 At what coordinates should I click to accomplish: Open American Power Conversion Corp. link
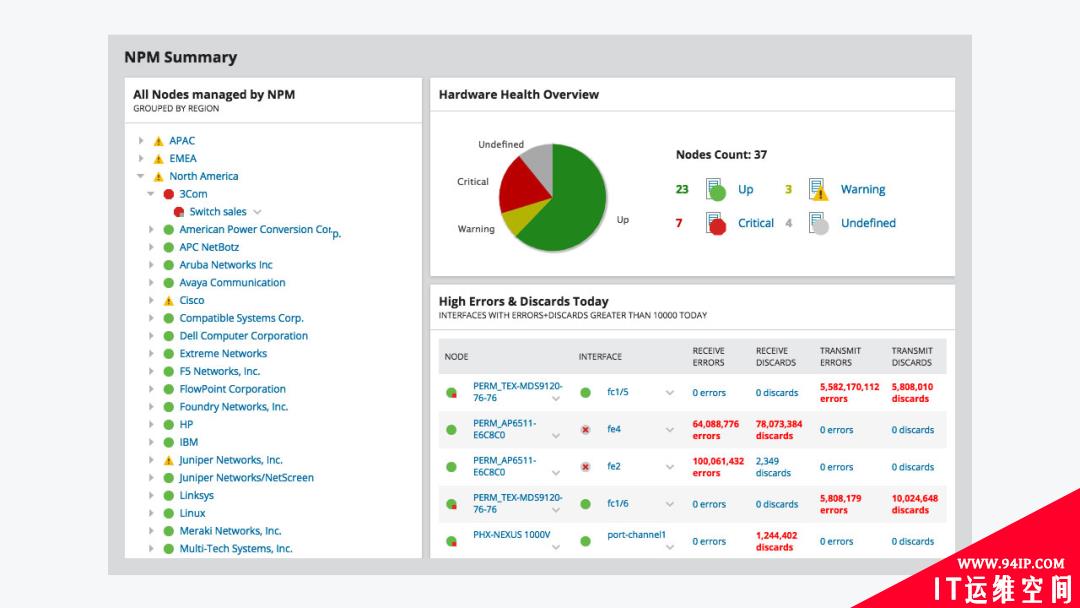[260, 231]
